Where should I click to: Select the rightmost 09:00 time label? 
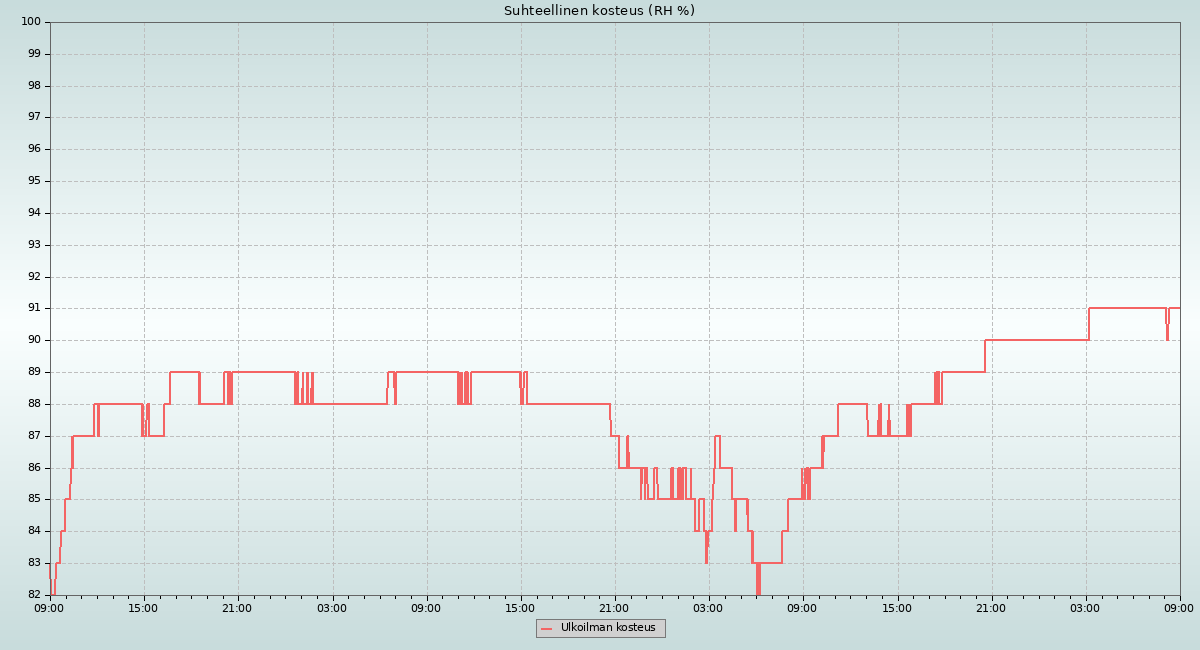click(1179, 608)
